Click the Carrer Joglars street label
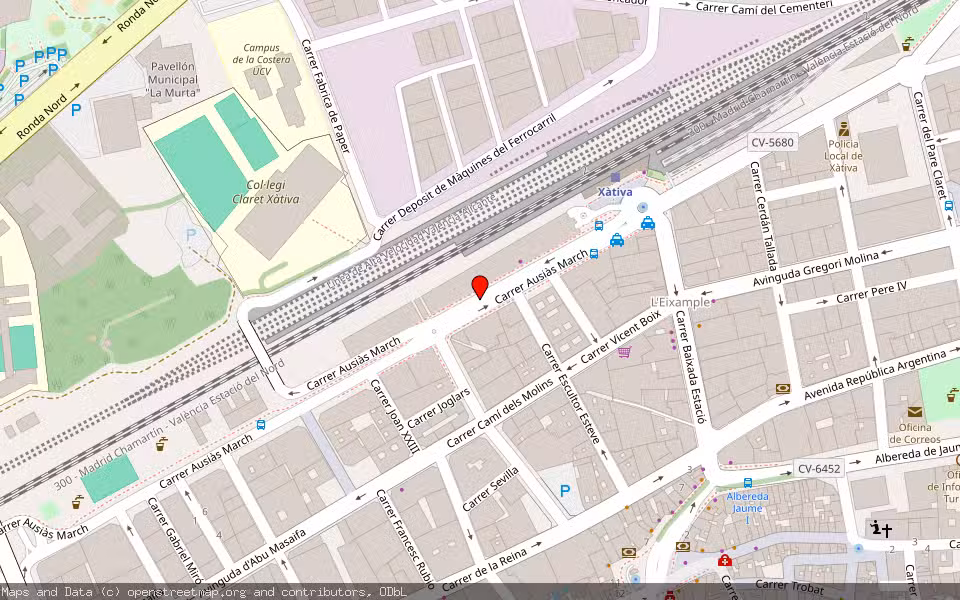 click(438, 408)
